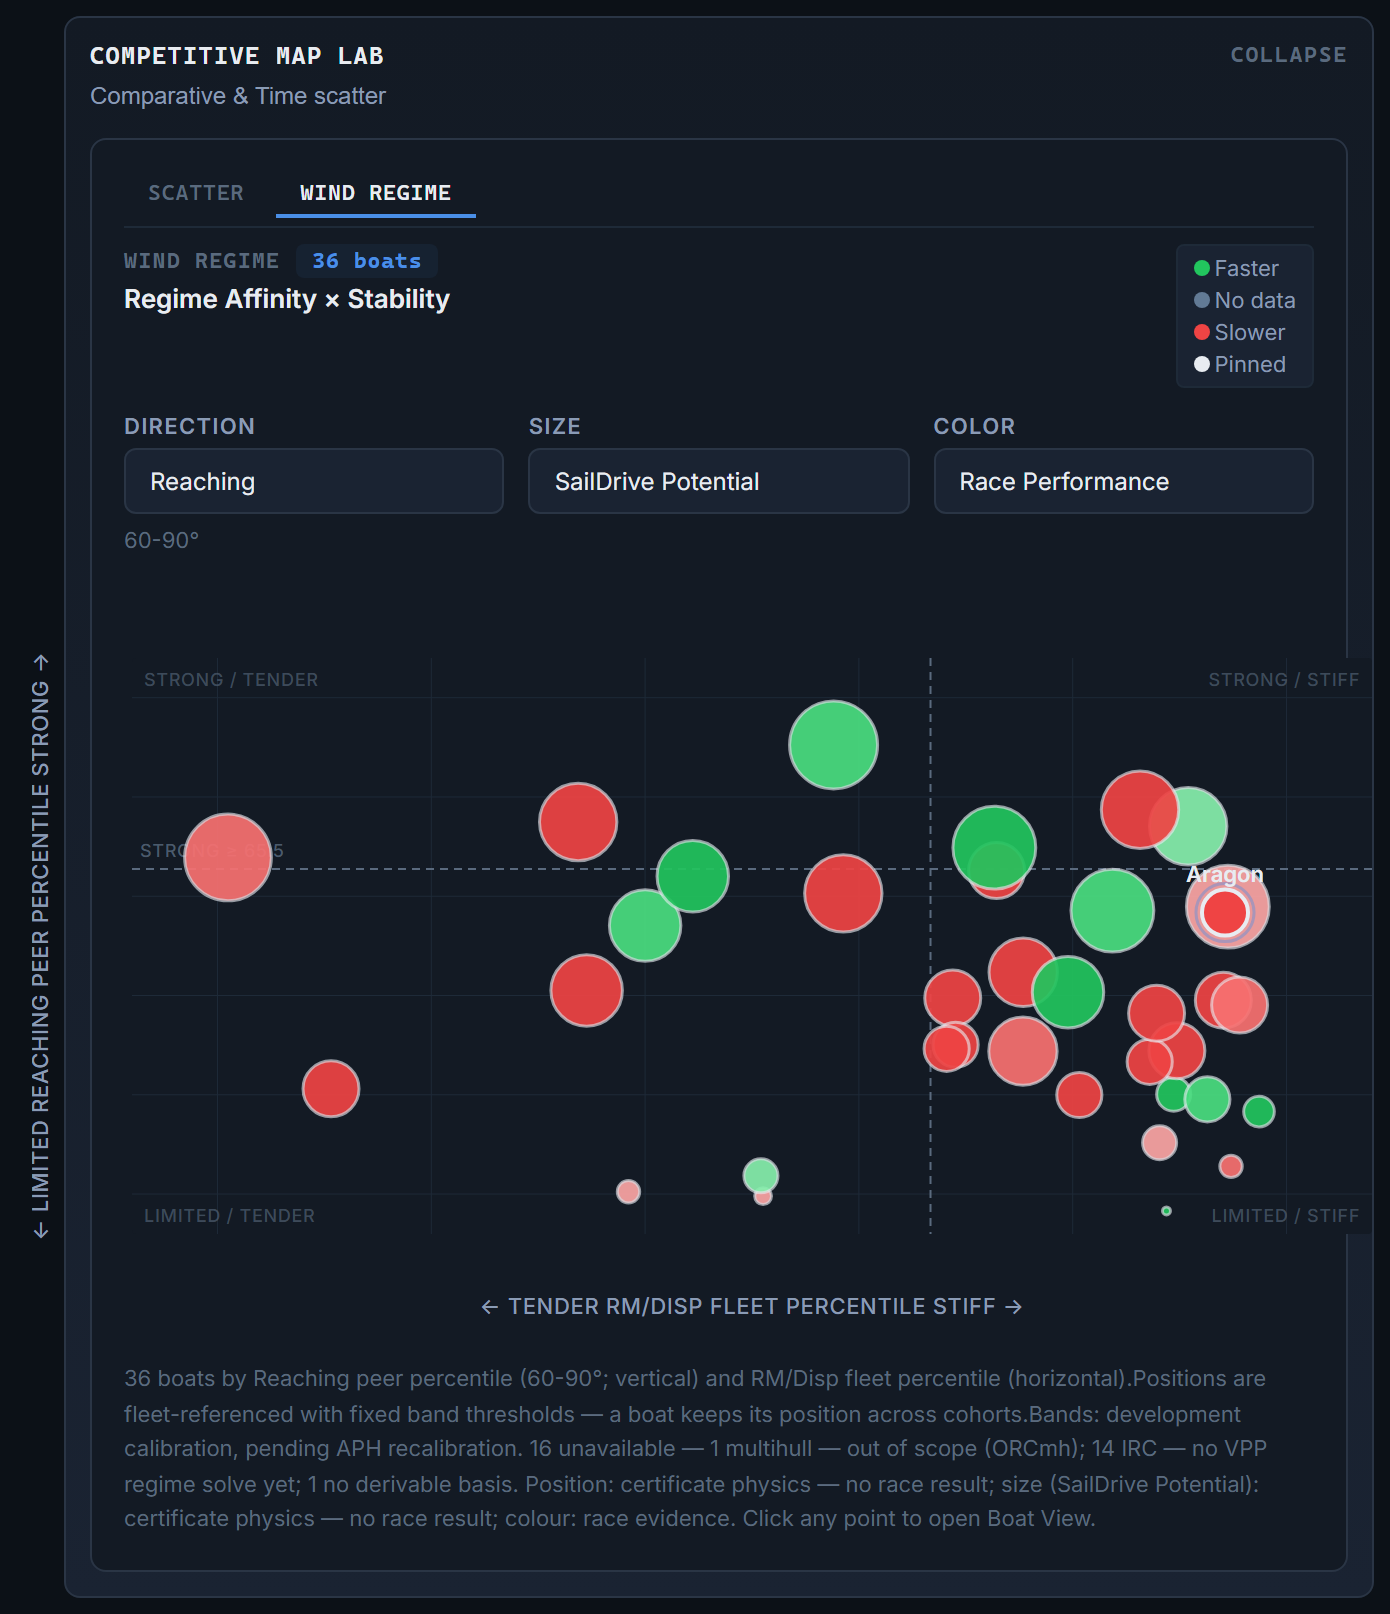Switch to the Scatter tab
Screen dimensions: 1390x1614
coord(196,193)
